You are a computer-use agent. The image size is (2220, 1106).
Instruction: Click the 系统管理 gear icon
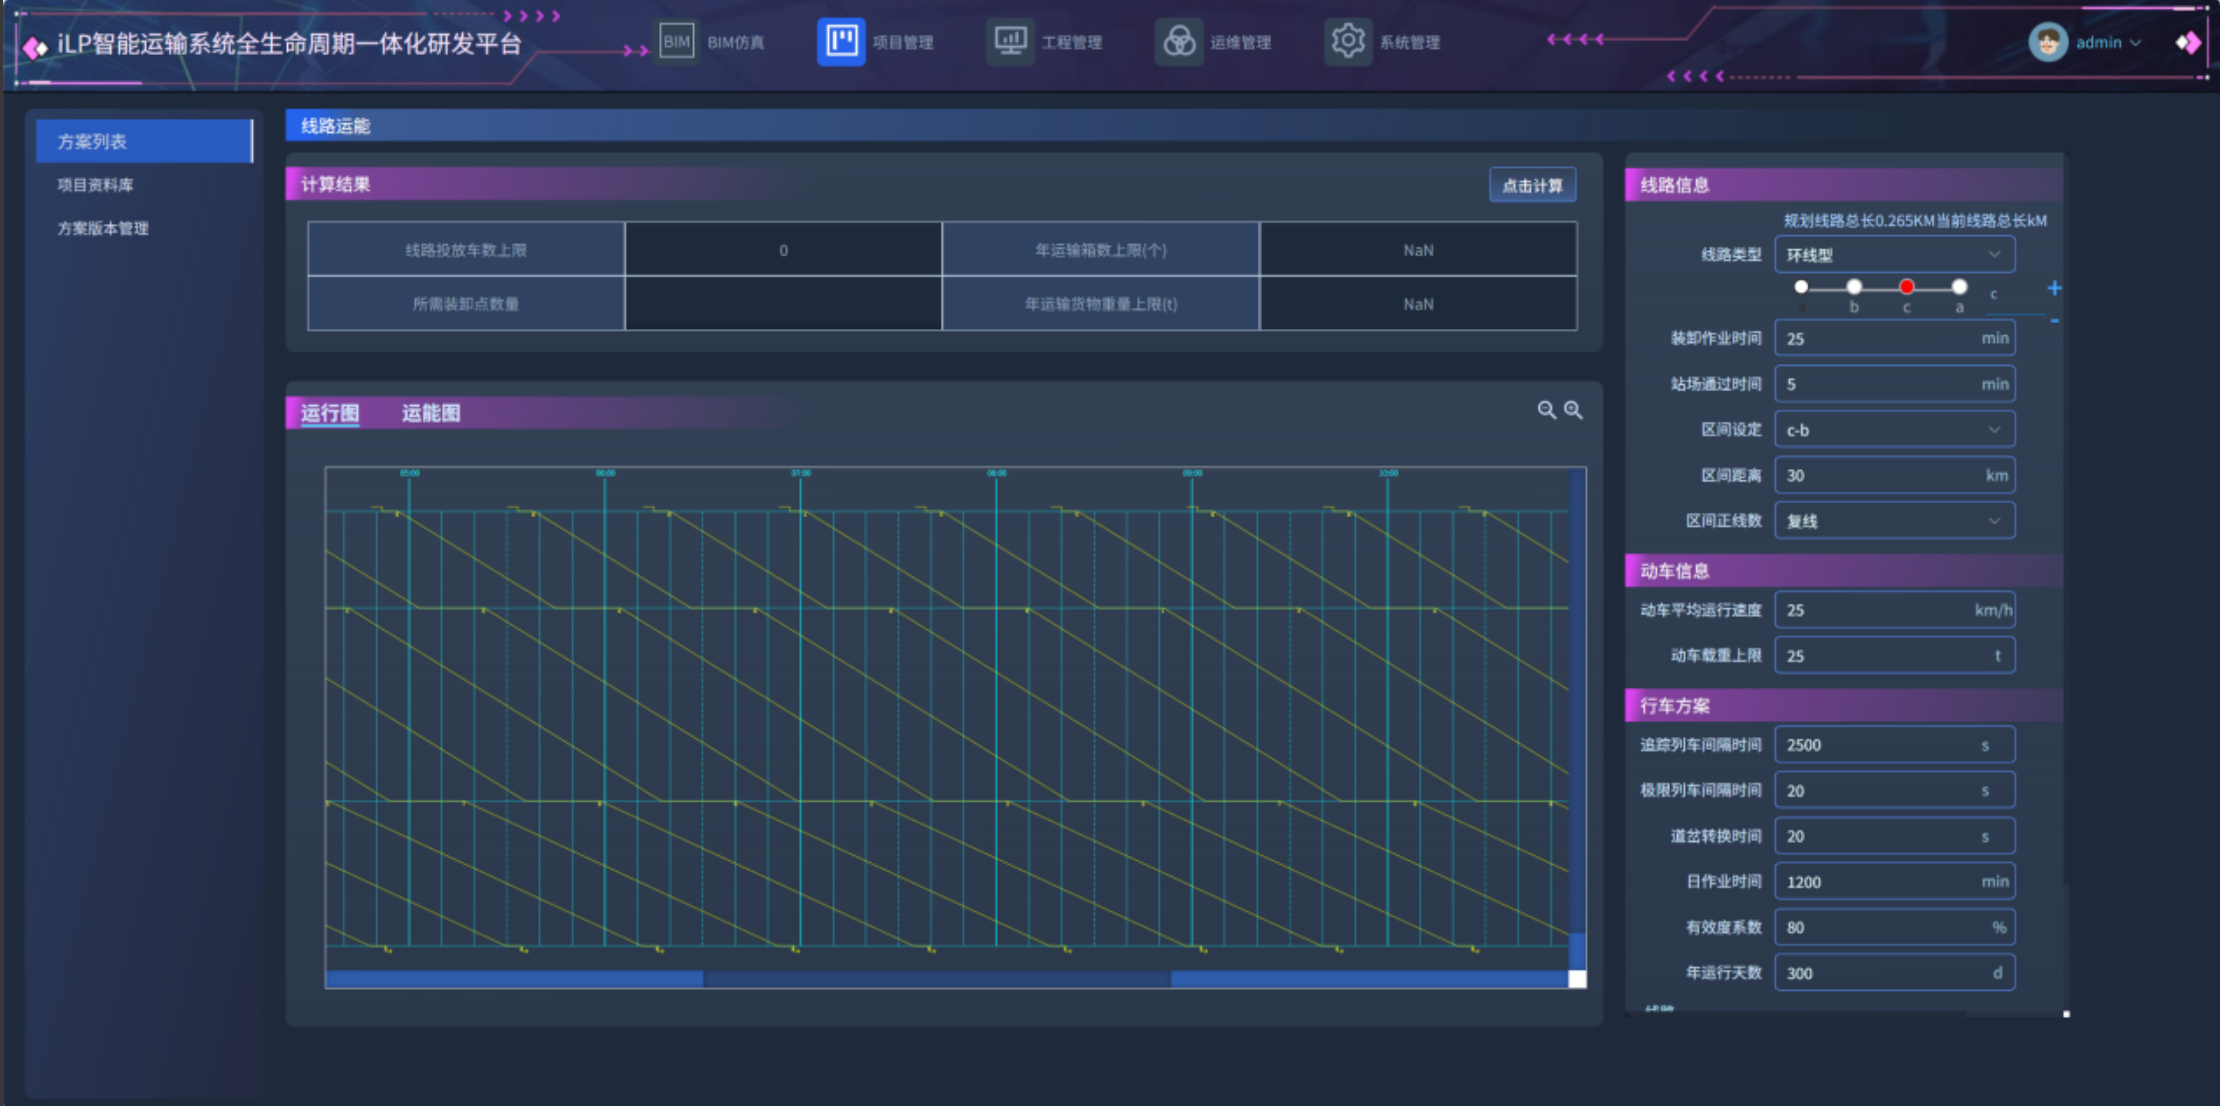pos(1347,42)
